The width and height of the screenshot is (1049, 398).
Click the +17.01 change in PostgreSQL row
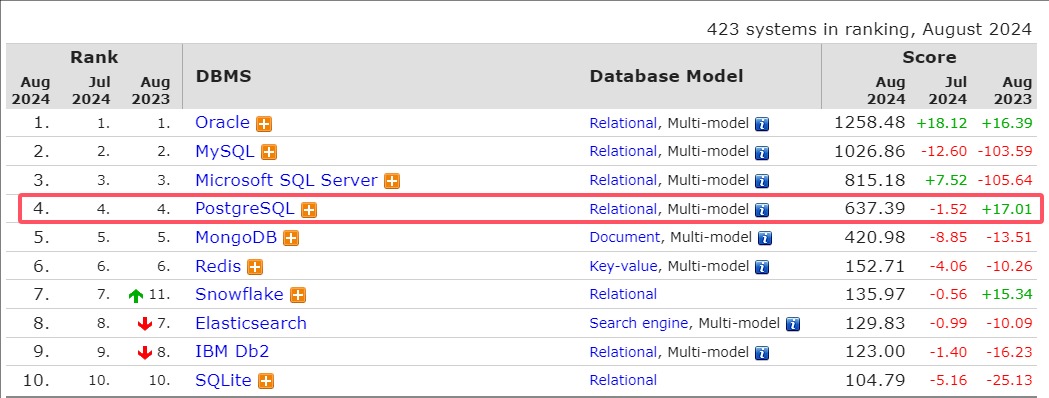(1007, 210)
